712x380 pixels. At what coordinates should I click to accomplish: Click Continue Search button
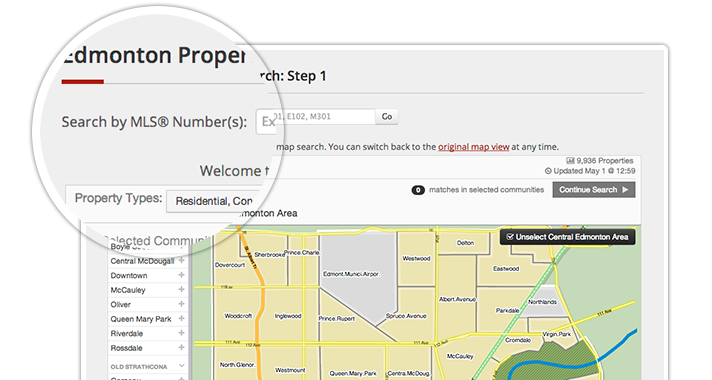(593, 190)
